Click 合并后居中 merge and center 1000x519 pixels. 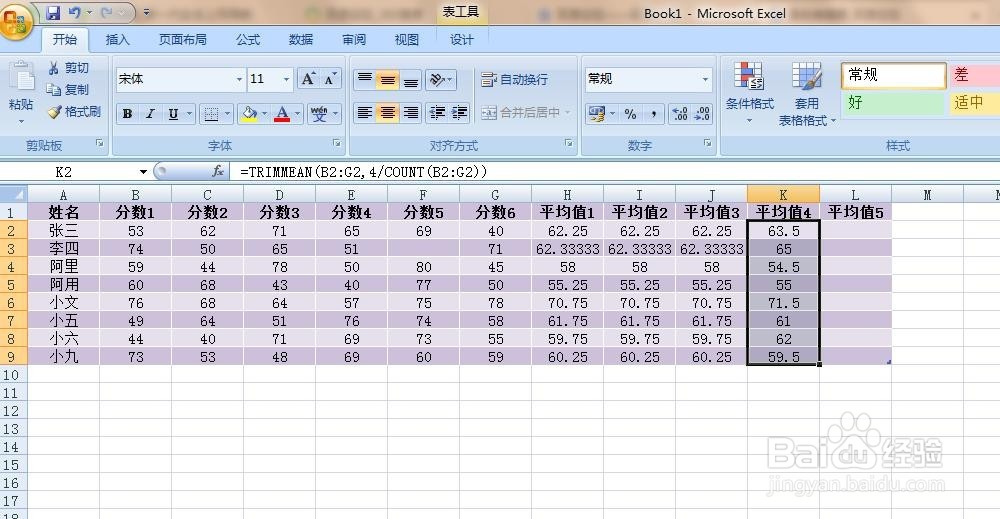(x=520, y=113)
